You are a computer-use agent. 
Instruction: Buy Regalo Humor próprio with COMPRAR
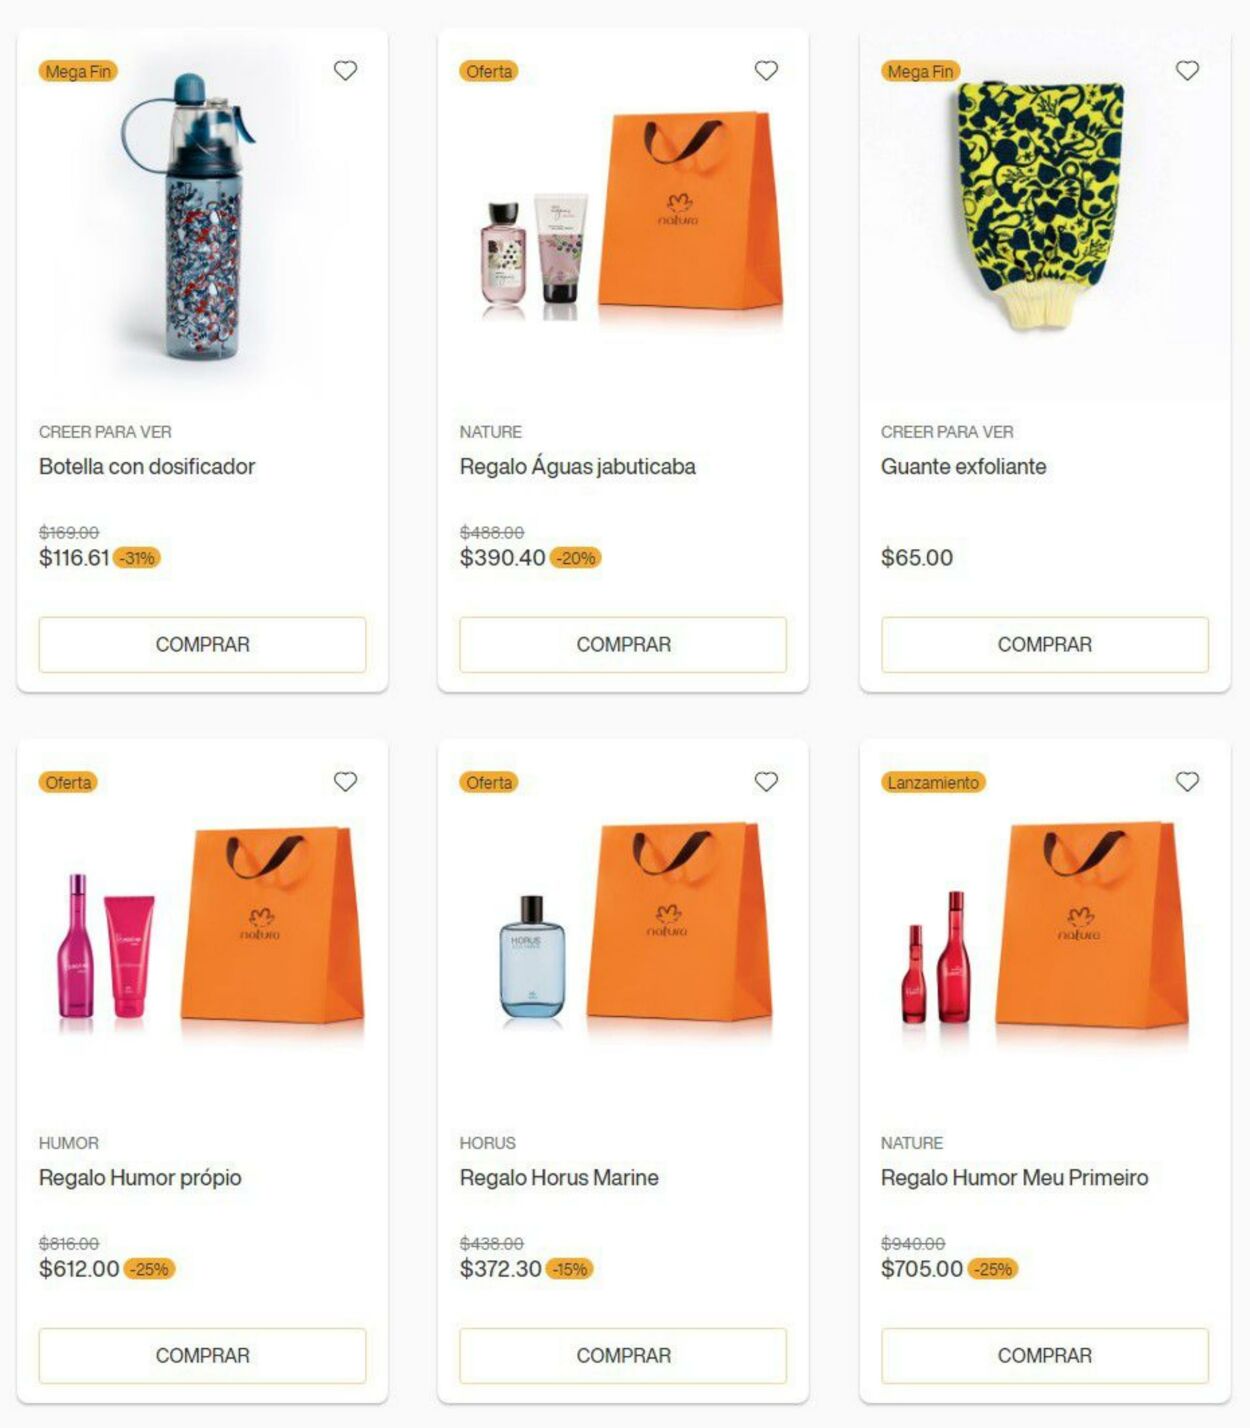(x=202, y=1356)
